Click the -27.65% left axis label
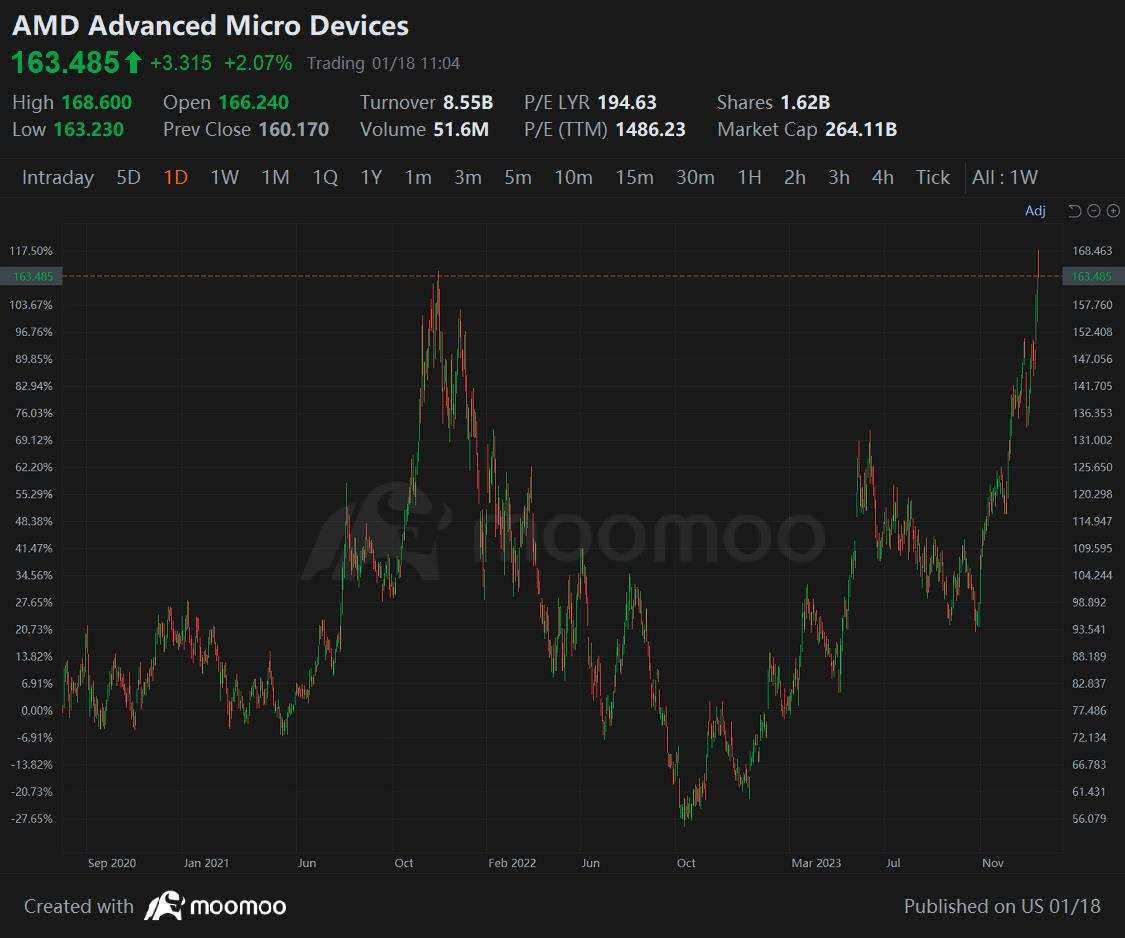The height and width of the screenshot is (938, 1125). pyautogui.click(x=32, y=819)
